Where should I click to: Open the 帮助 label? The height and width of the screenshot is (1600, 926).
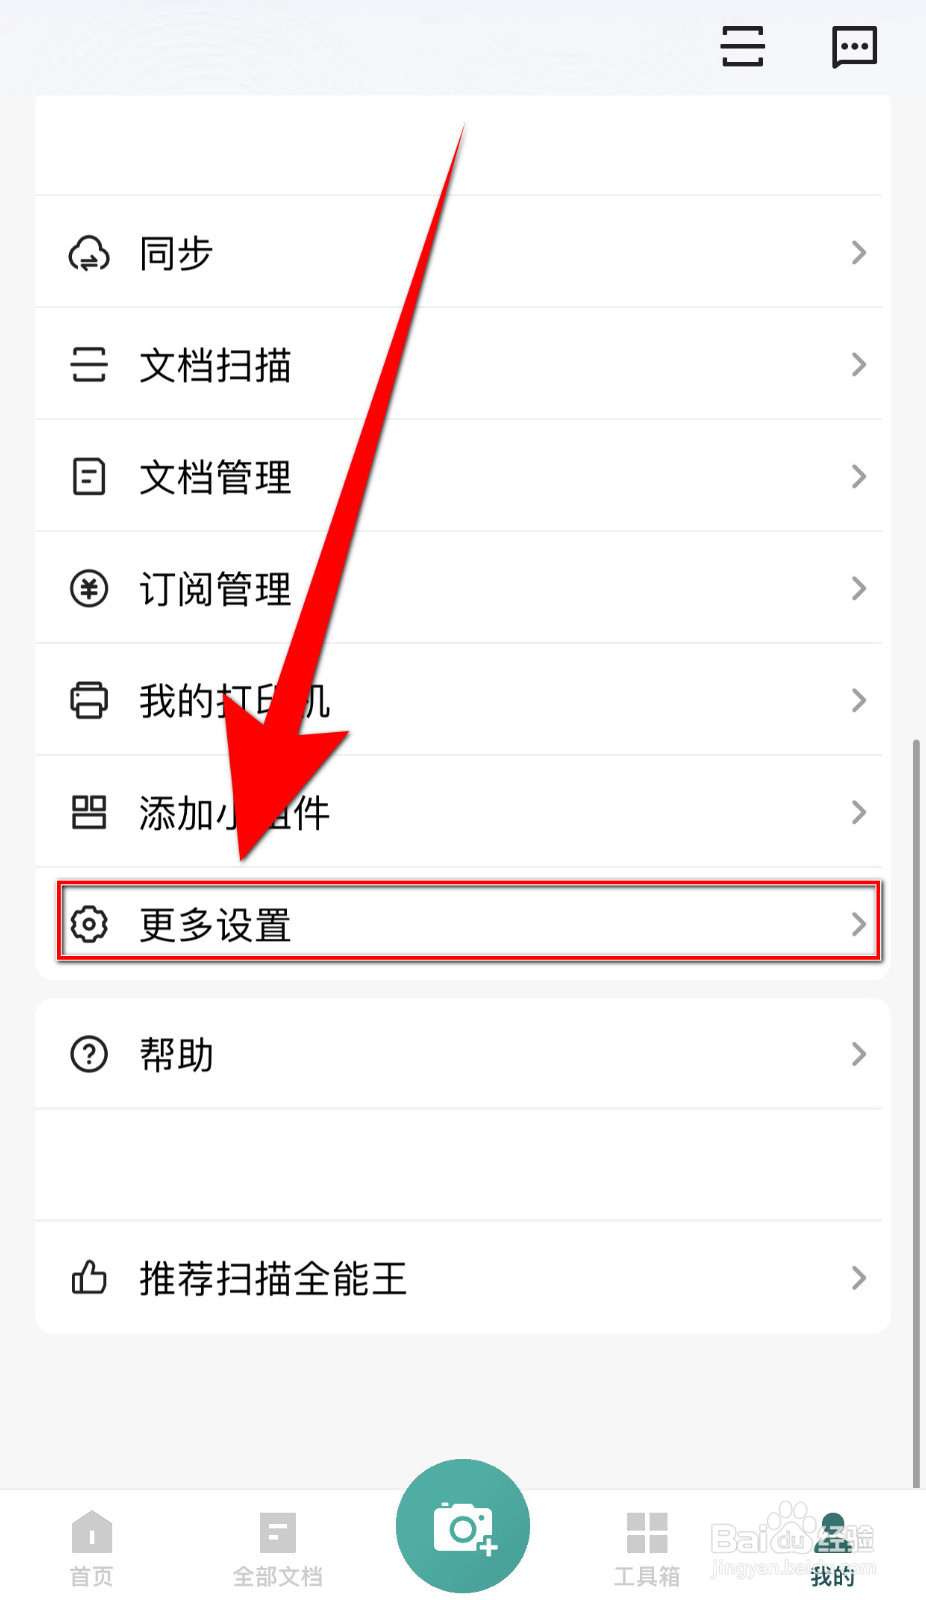click(x=176, y=1055)
